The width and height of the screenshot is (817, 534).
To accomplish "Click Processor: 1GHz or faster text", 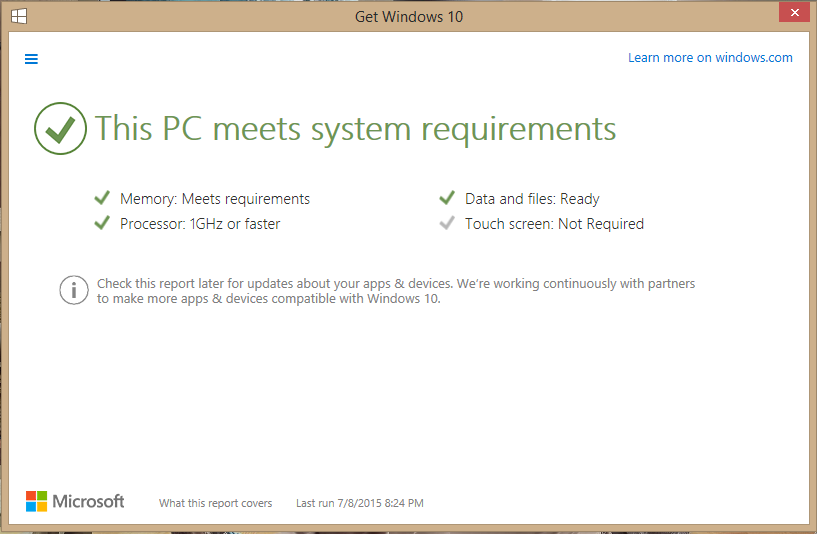I will click(x=200, y=224).
